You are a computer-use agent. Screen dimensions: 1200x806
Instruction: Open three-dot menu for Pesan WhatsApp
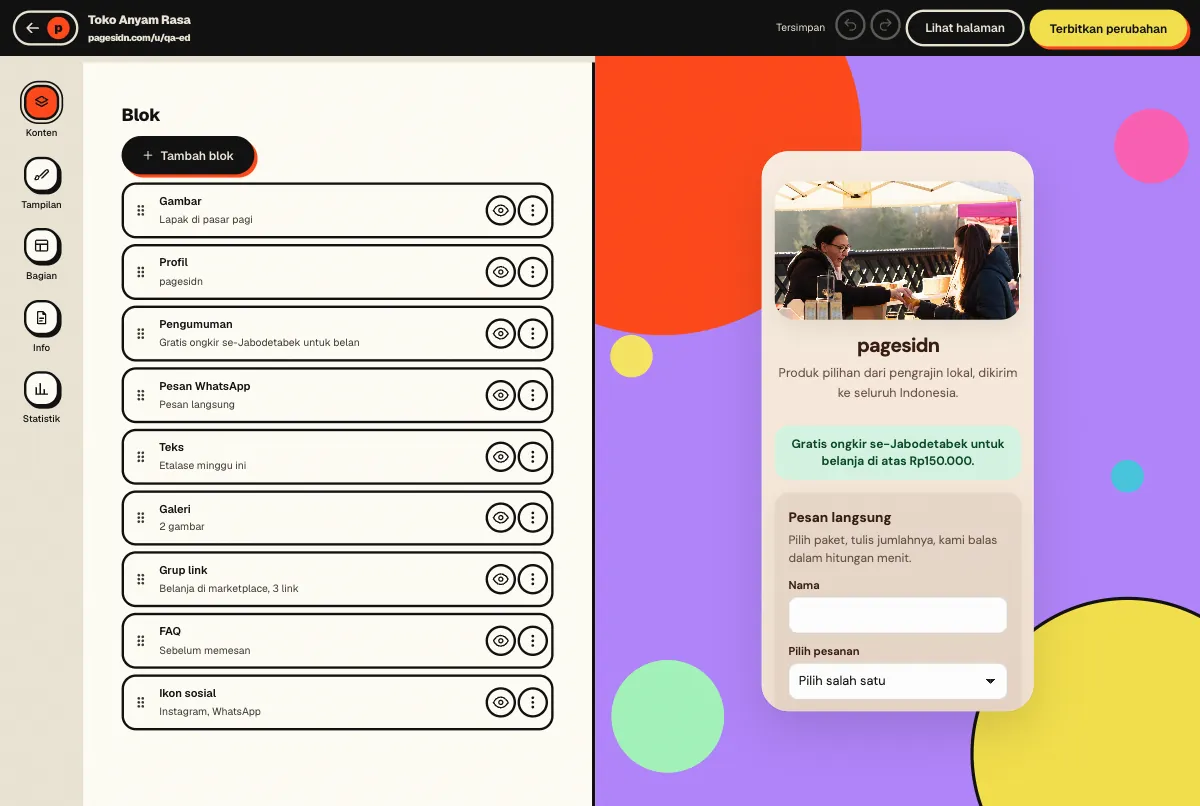(533, 395)
